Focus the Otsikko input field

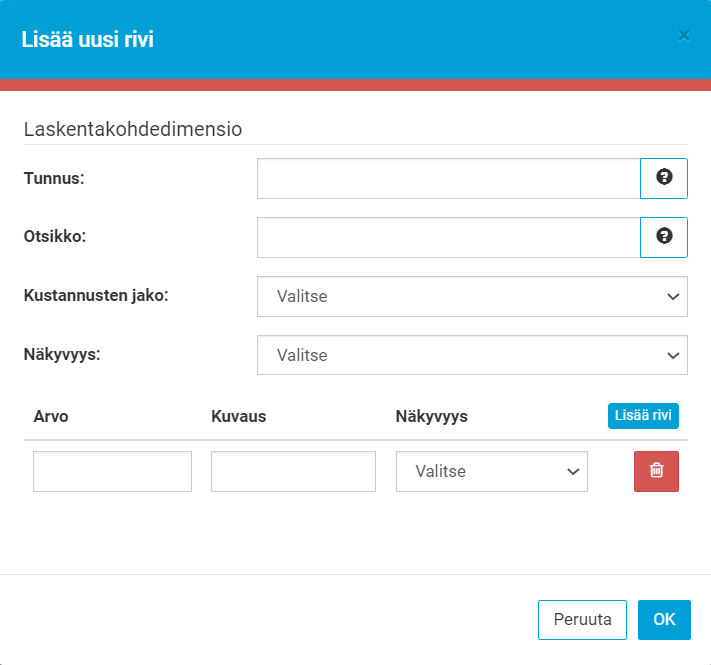pos(448,237)
